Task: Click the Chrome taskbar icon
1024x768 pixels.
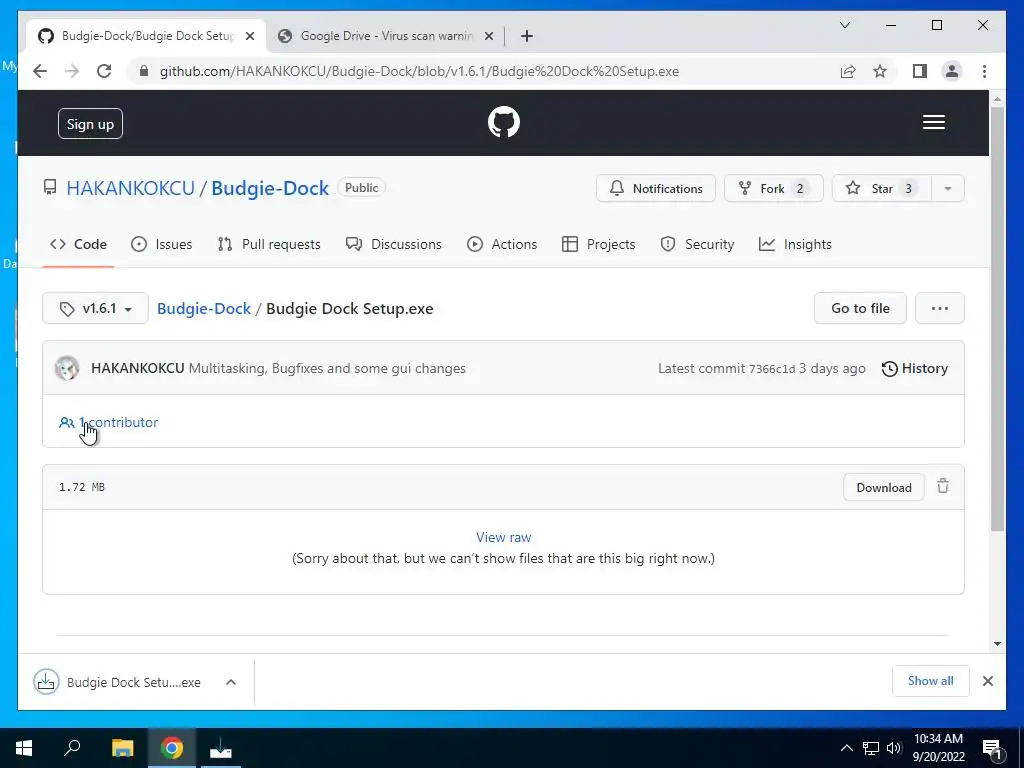Action: pyautogui.click(x=172, y=748)
